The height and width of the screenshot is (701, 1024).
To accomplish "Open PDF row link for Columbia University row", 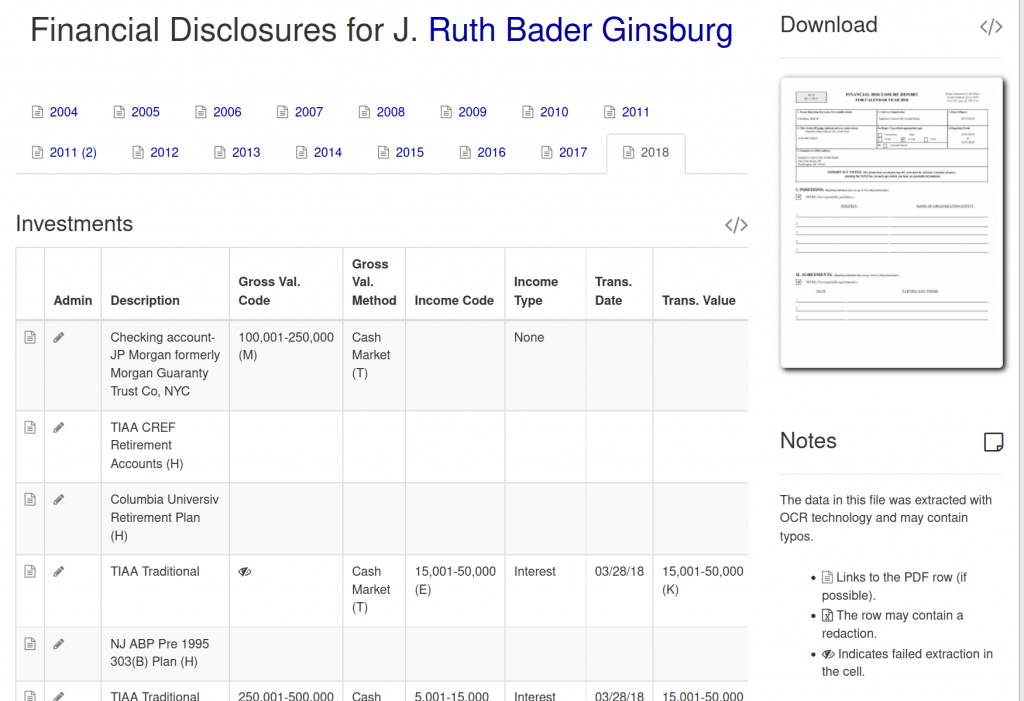I will 30,500.
